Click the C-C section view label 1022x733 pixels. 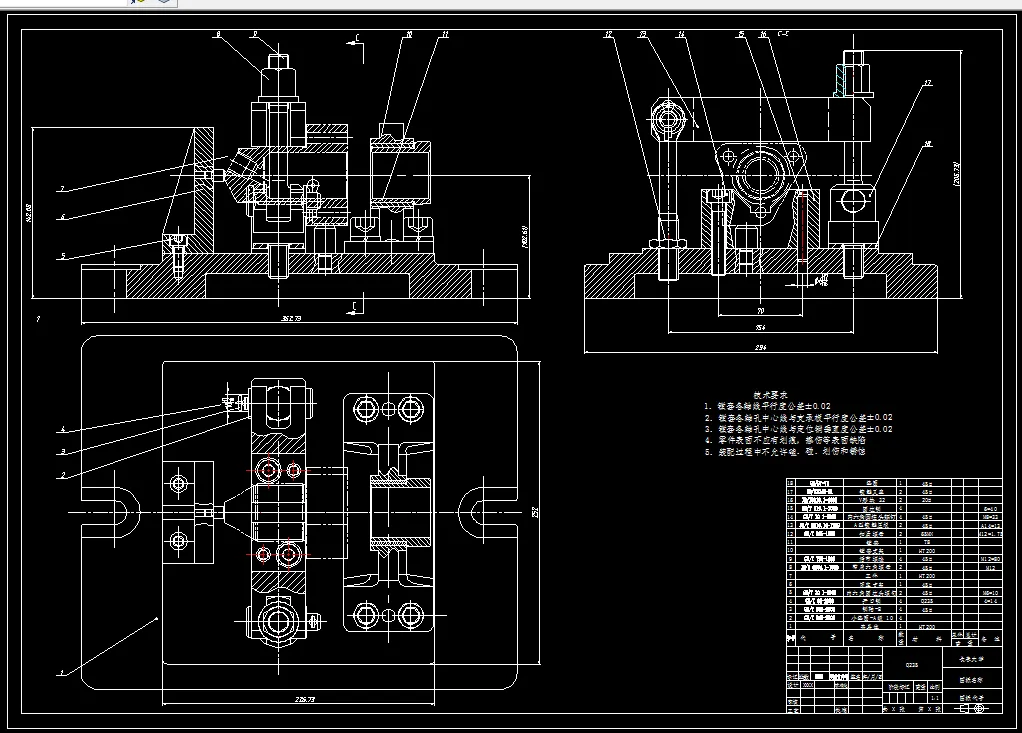pos(783,33)
